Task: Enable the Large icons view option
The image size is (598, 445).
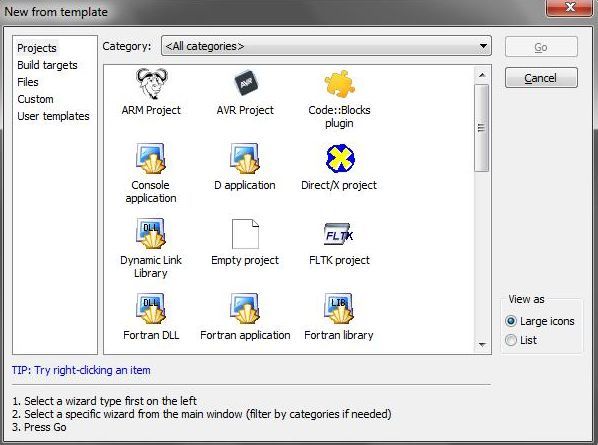Action: click(x=511, y=321)
